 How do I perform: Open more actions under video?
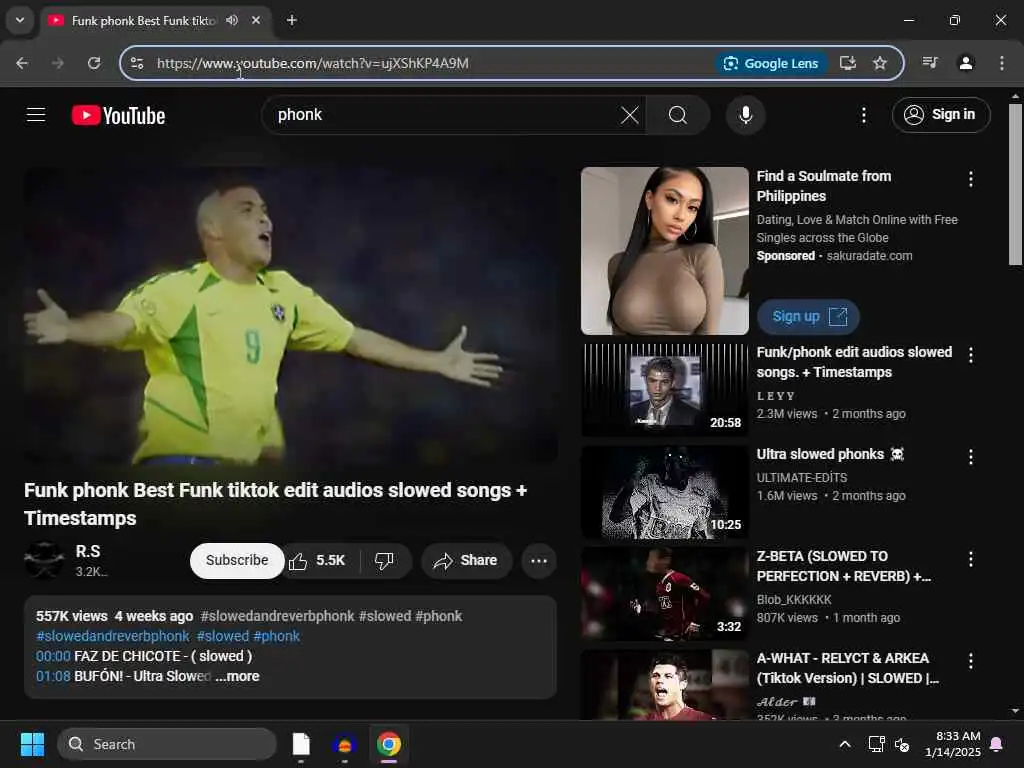click(539, 560)
